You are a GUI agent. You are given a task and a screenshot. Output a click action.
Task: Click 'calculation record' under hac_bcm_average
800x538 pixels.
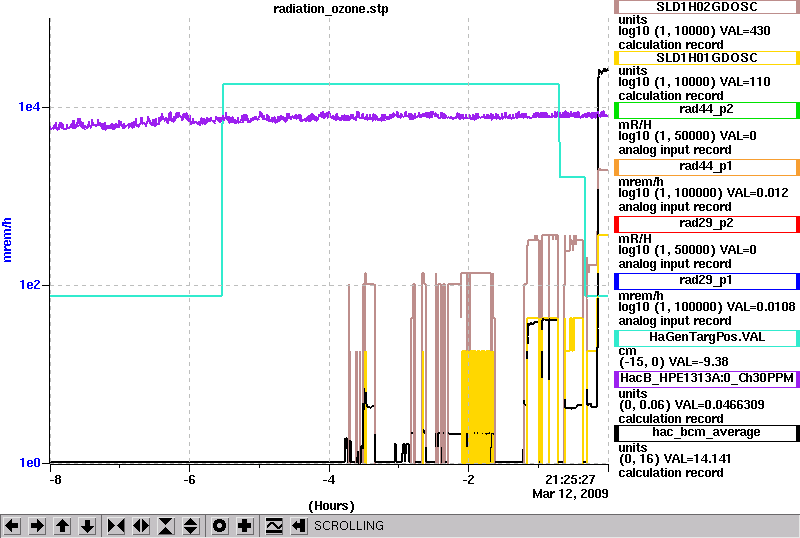[x=670, y=473]
